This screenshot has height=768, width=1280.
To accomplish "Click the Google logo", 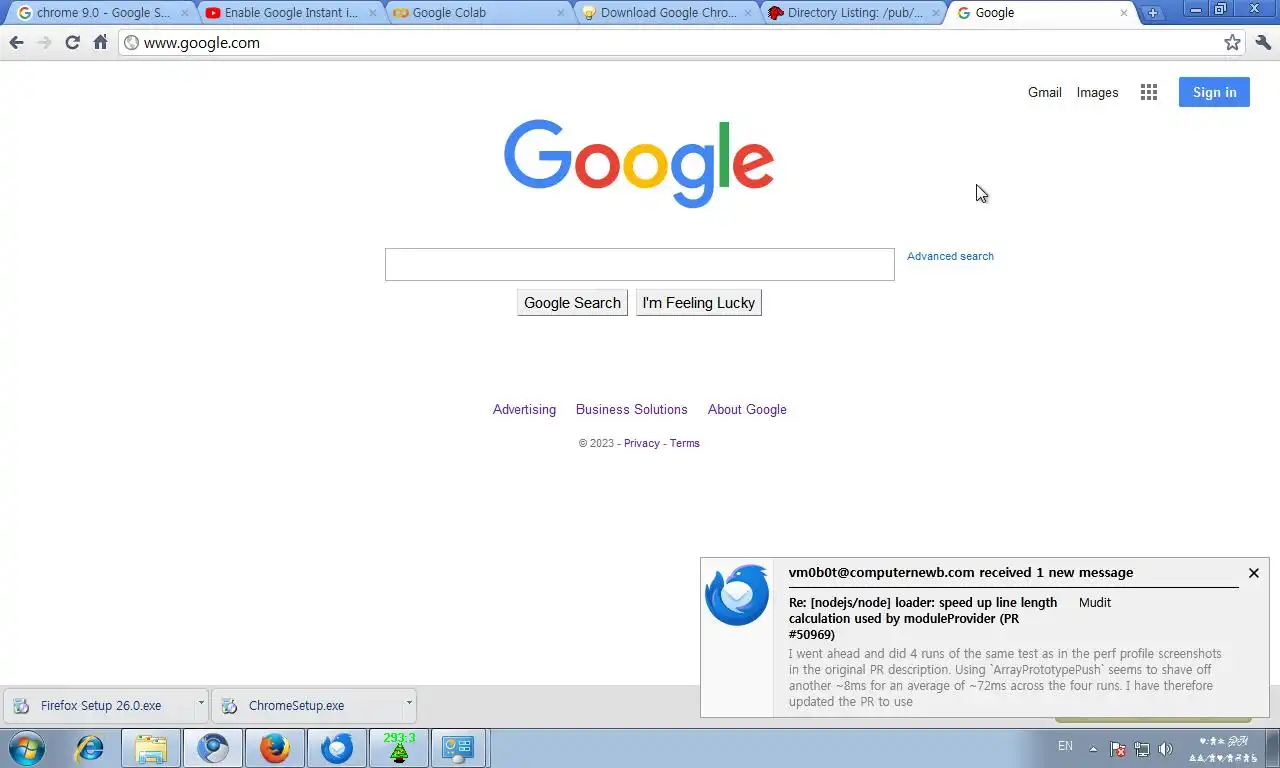I will click(639, 163).
